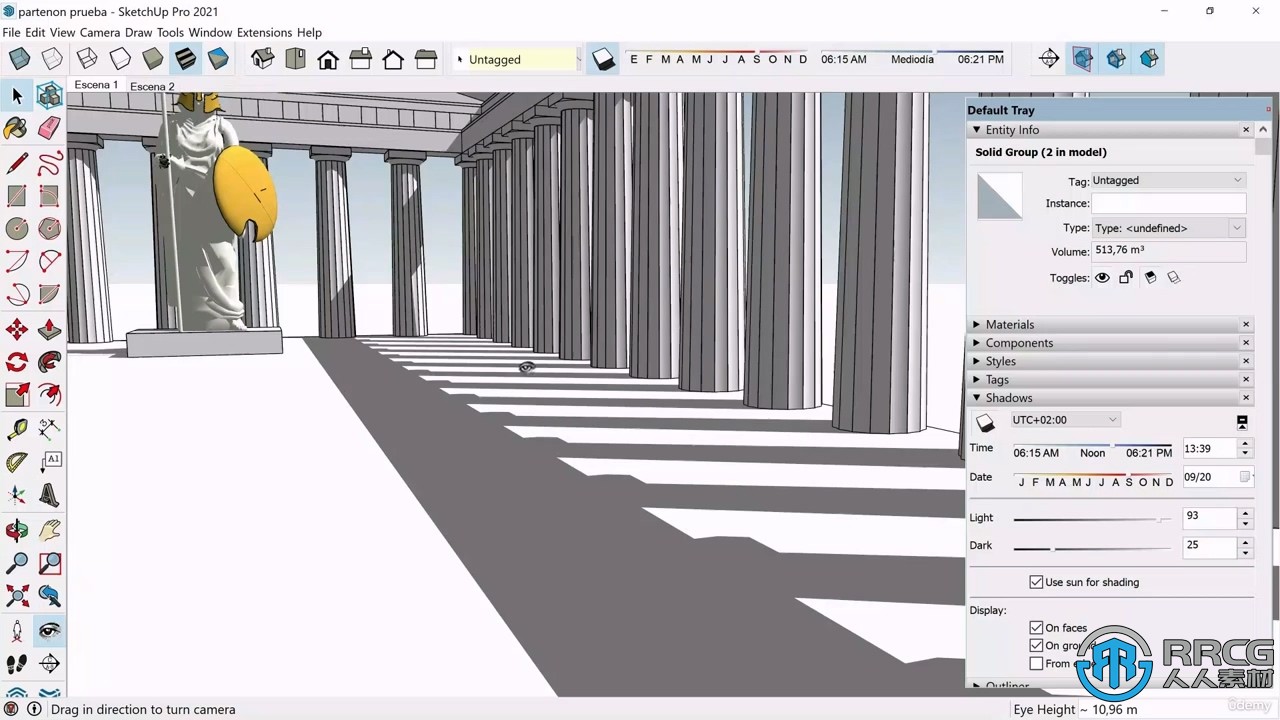Open the Extensions menu
Image resolution: width=1280 pixels, height=720 pixels.
(x=264, y=32)
